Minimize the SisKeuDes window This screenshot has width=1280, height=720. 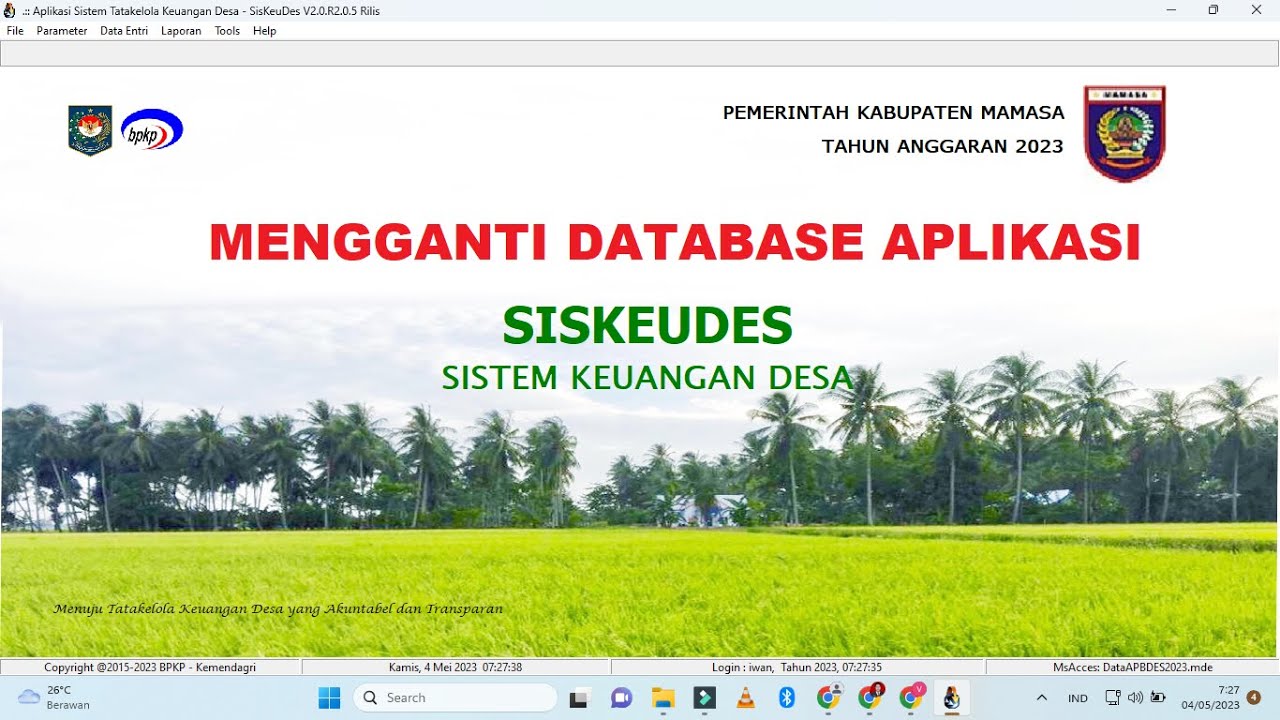(x=1171, y=10)
